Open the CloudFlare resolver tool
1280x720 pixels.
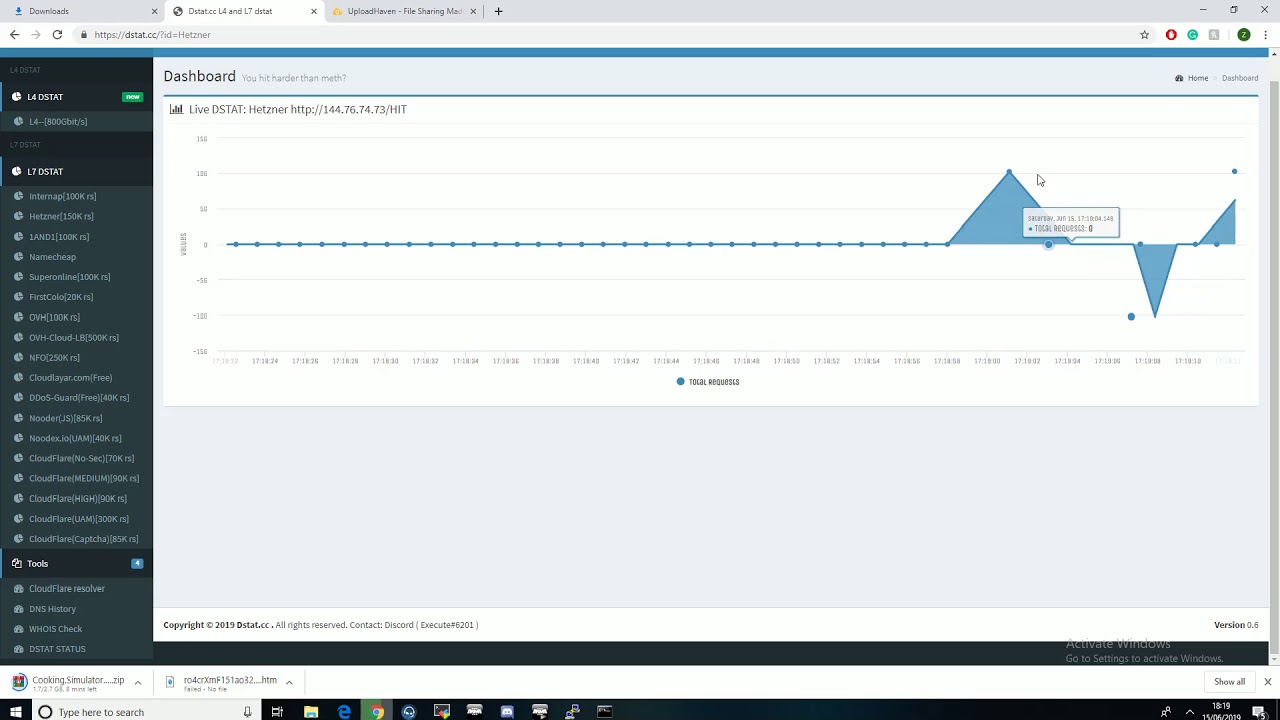click(66, 589)
